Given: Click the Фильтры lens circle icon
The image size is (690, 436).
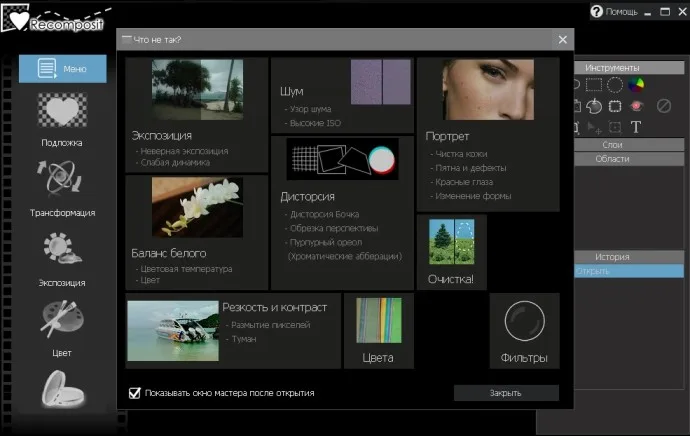Looking at the screenshot, I should [x=525, y=321].
